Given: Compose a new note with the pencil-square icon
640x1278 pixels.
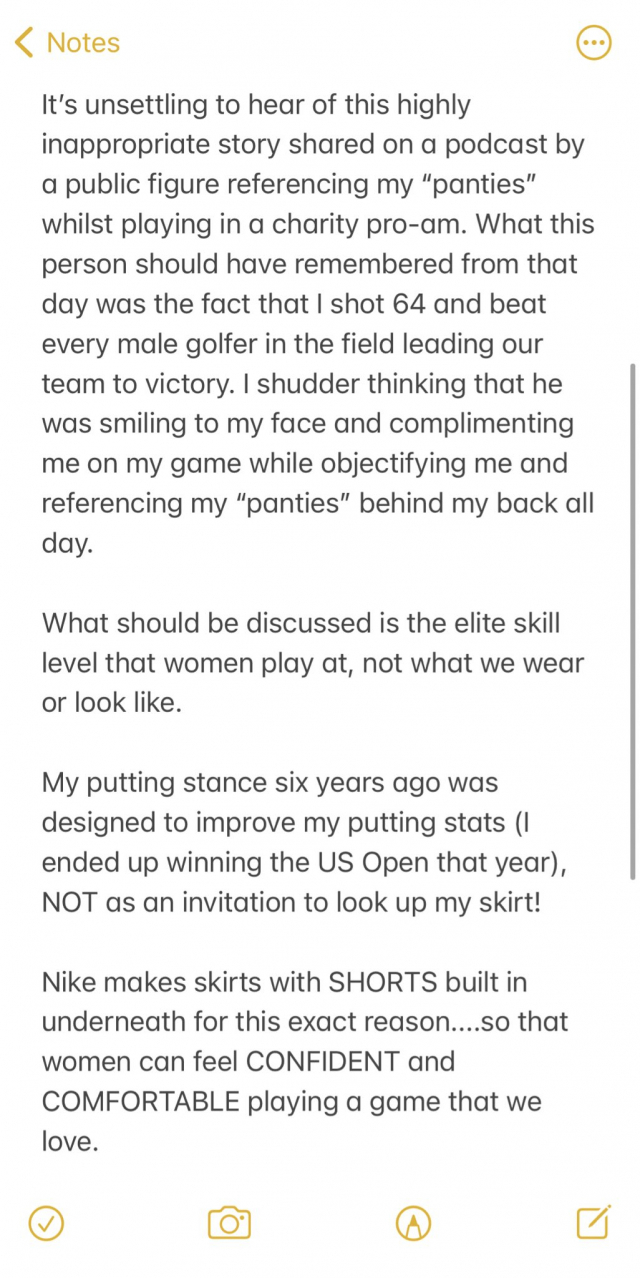Looking at the screenshot, I should click(x=594, y=1221).
